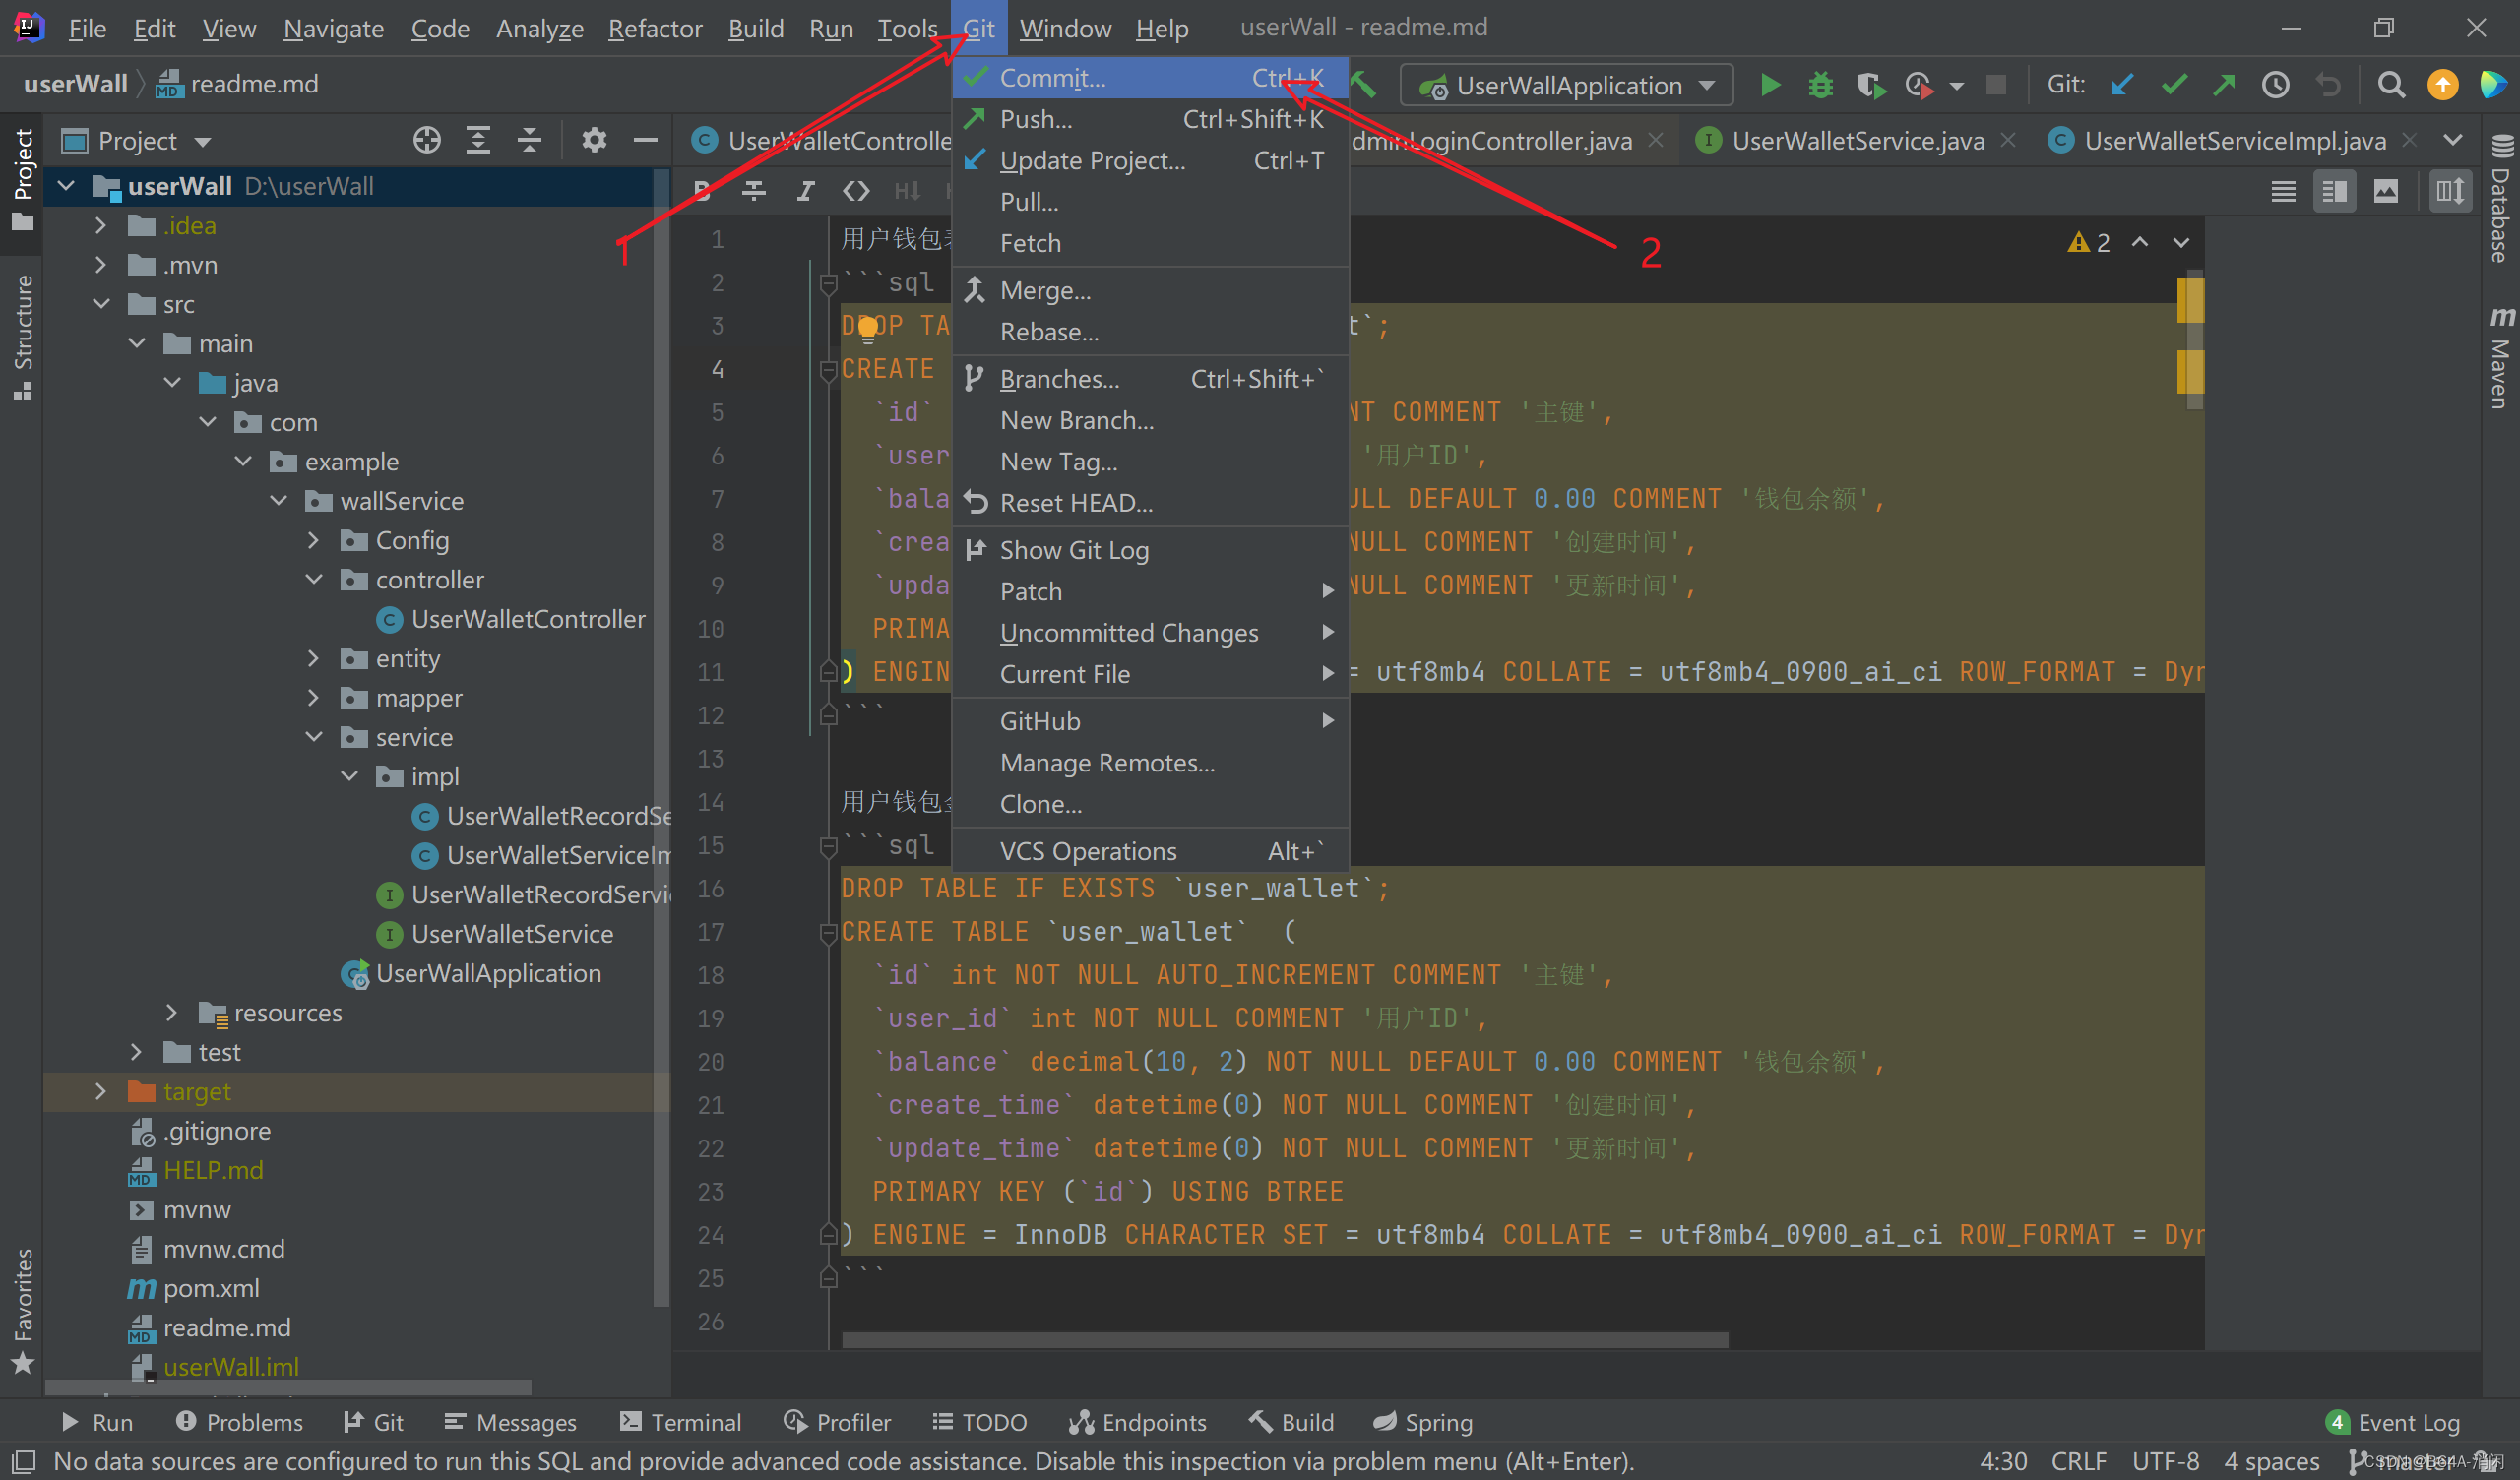Switch to editor-only markdown view
The width and height of the screenshot is (2520, 1480).
[2282, 190]
